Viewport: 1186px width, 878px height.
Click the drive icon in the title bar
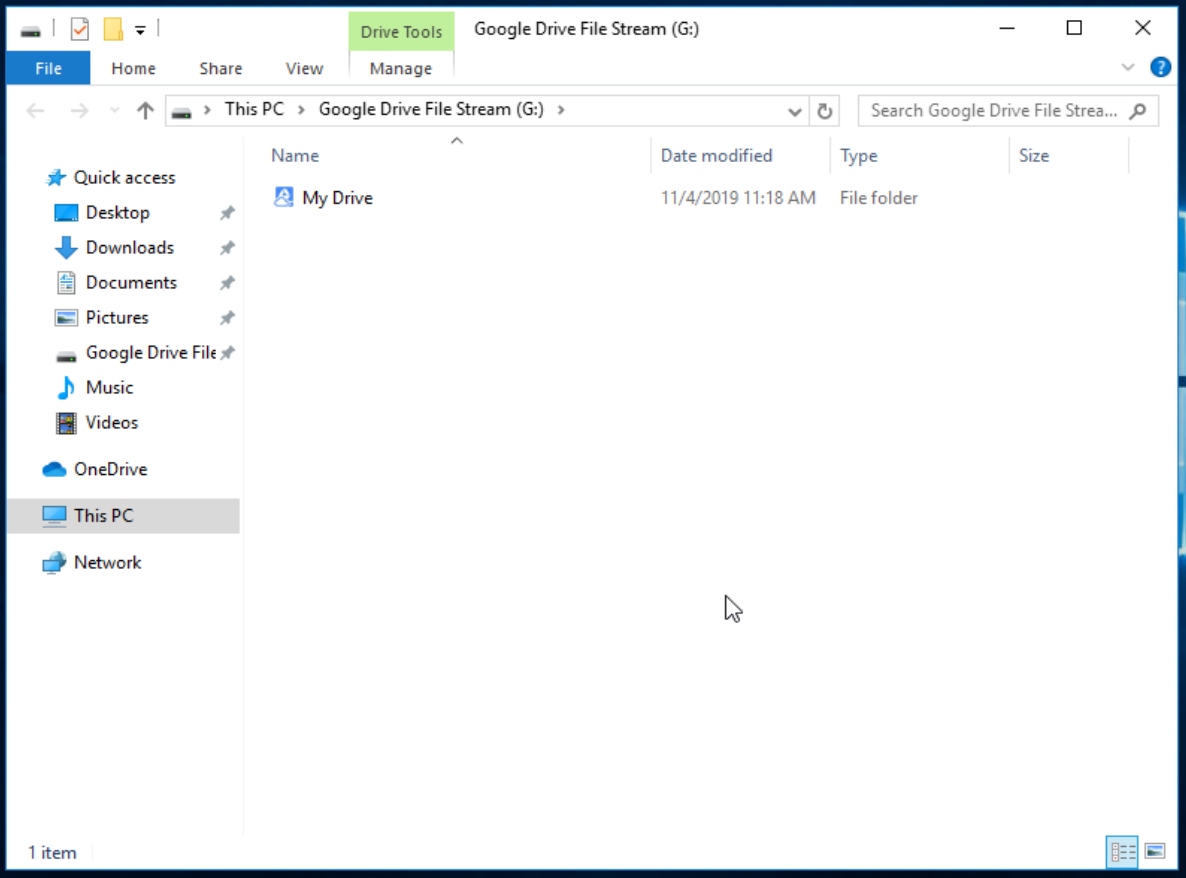tap(30, 30)
